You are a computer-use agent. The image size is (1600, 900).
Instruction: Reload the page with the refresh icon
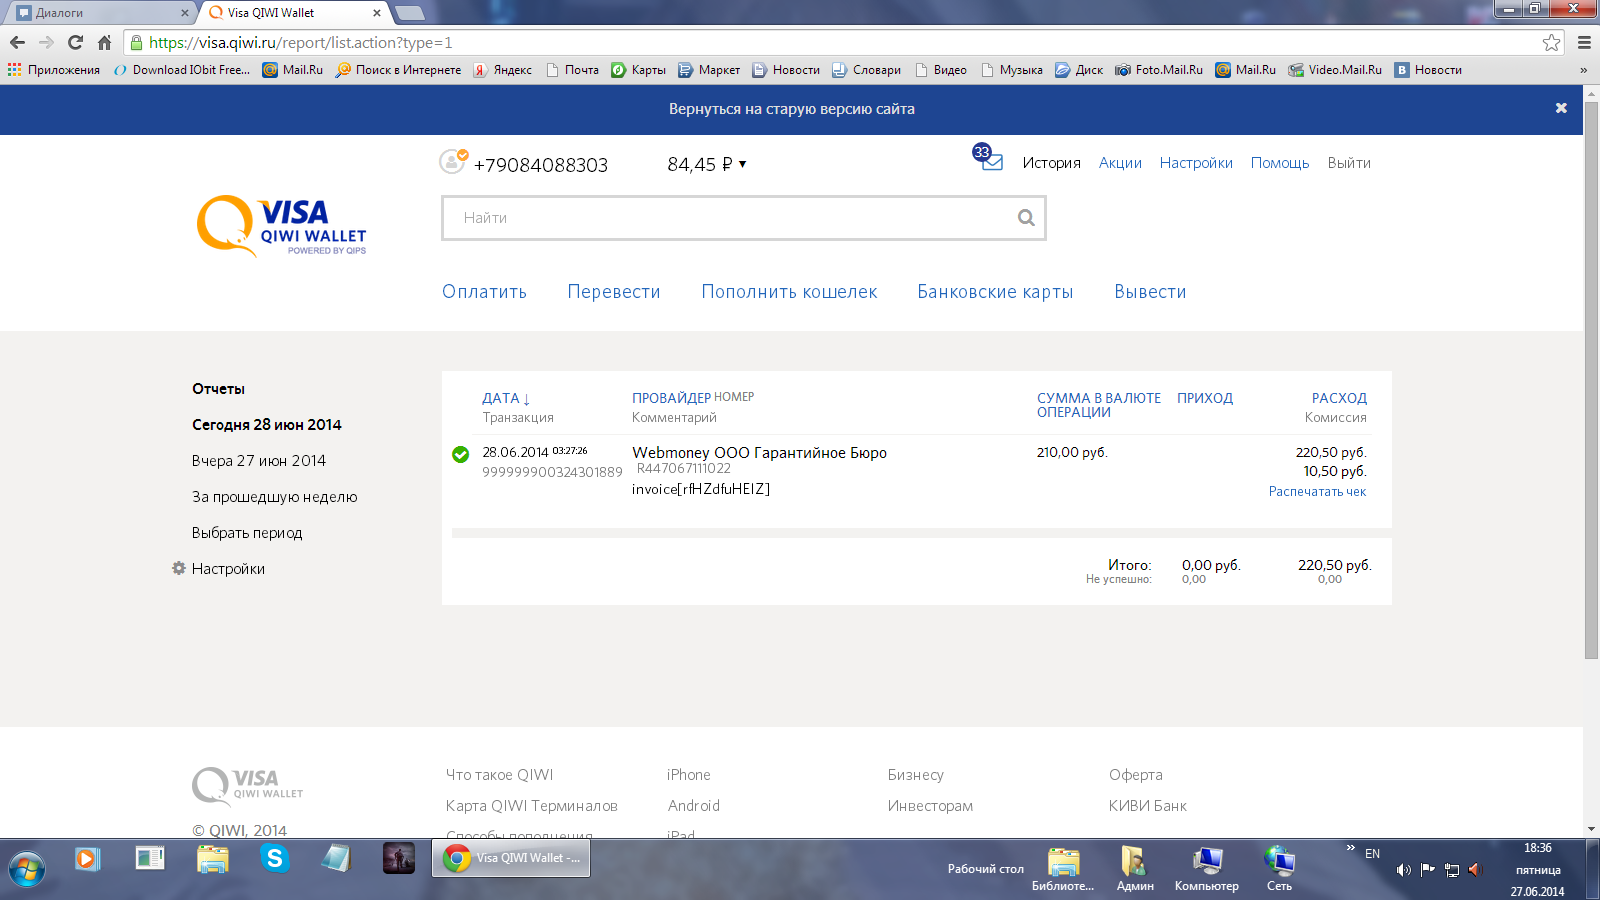point(75,42)
